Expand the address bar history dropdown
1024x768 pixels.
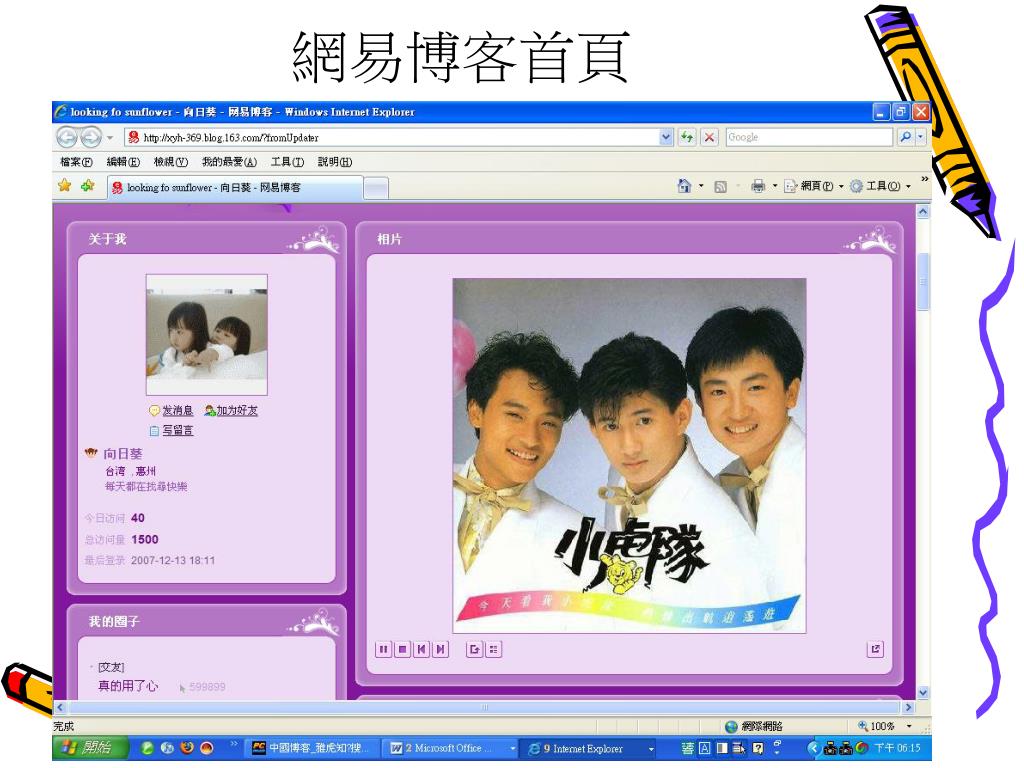pyautogui.click(x=665, y=137)
